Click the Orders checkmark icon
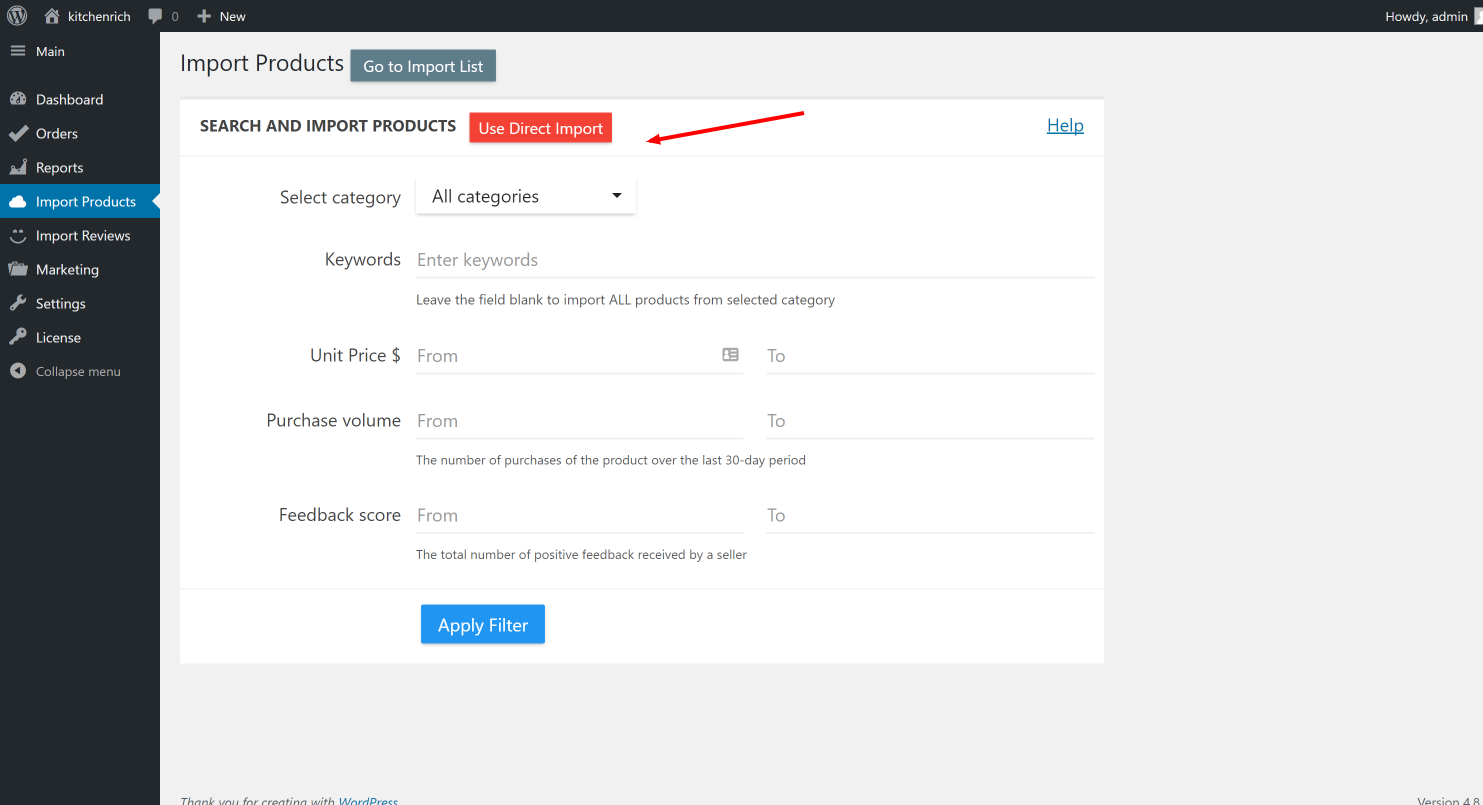 click(18, 133)
